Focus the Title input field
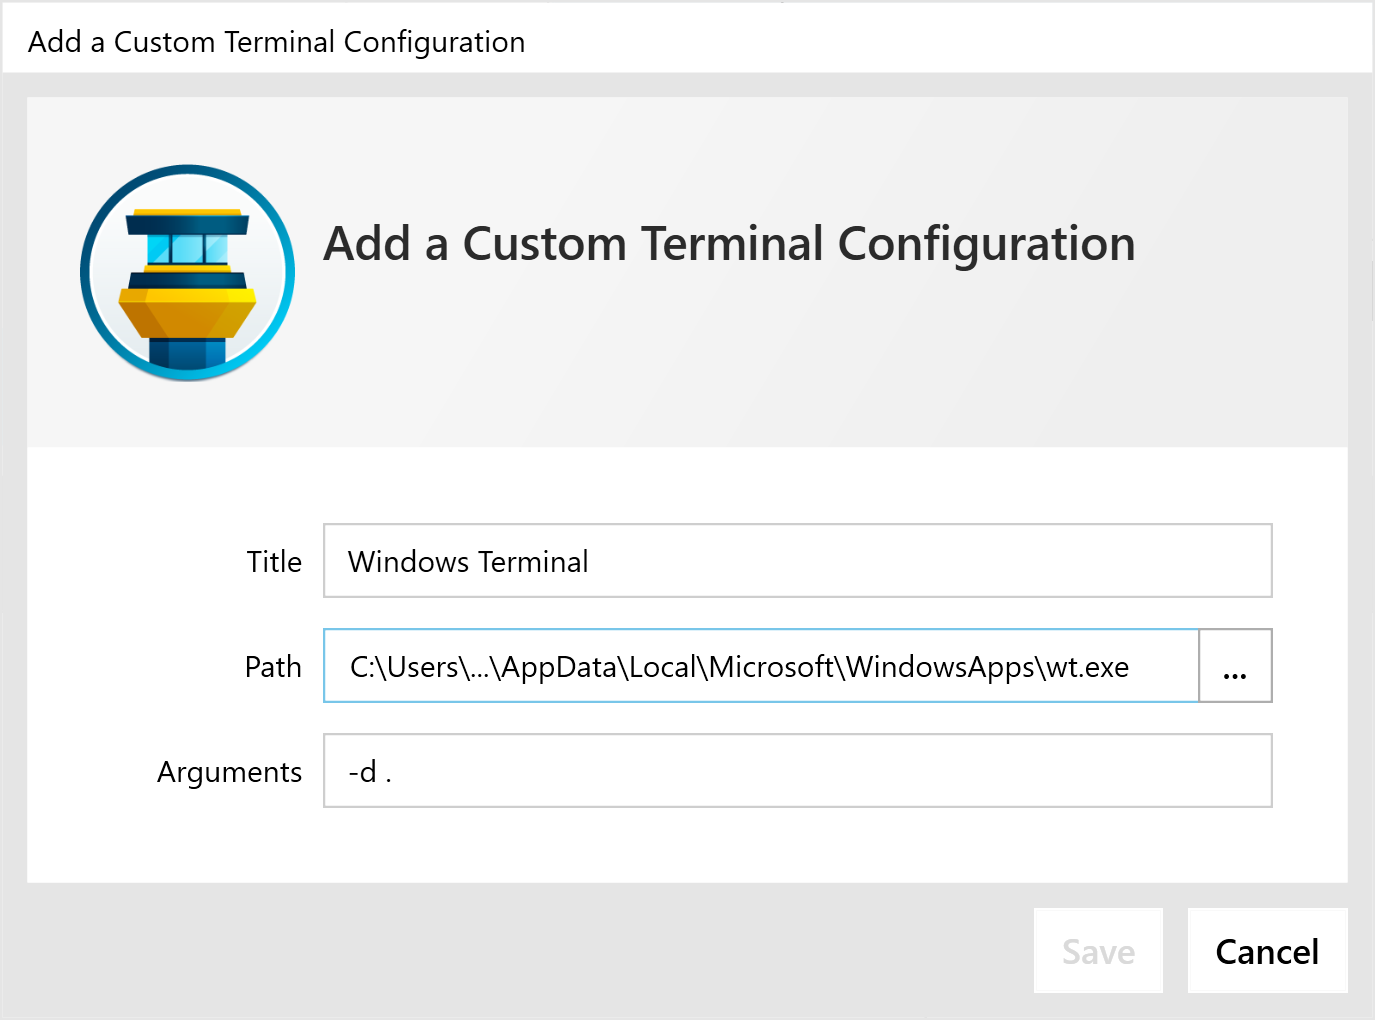 798,561
